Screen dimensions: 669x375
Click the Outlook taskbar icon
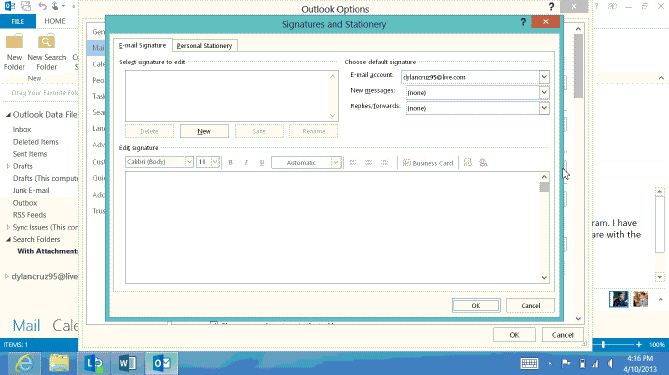pyautogui.click(x=162, y=363)
